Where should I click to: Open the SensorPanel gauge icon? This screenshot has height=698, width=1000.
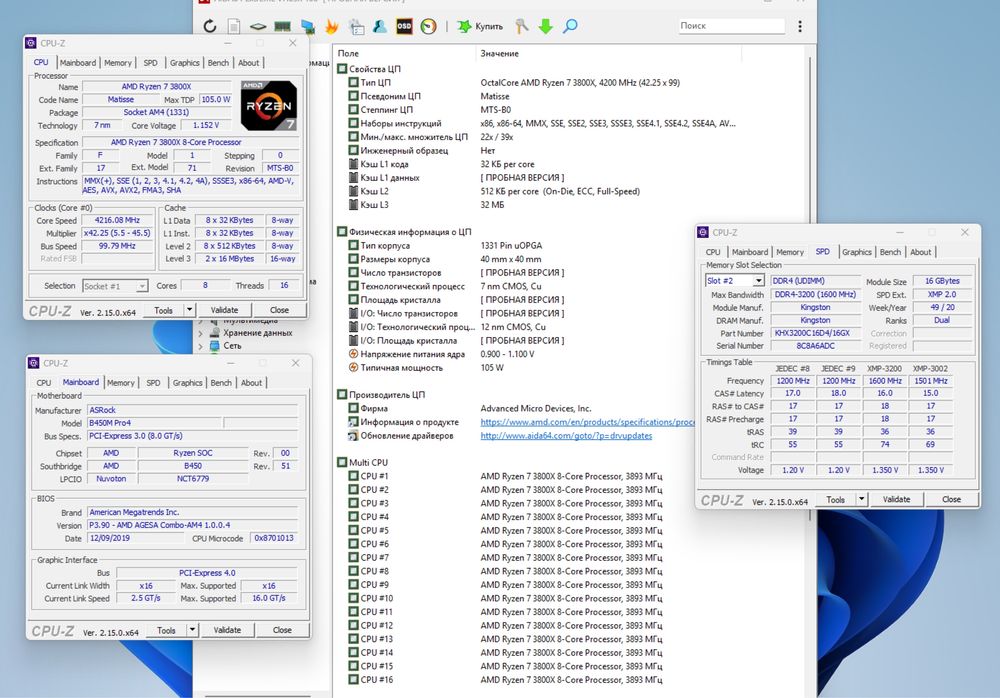[429, 26]
